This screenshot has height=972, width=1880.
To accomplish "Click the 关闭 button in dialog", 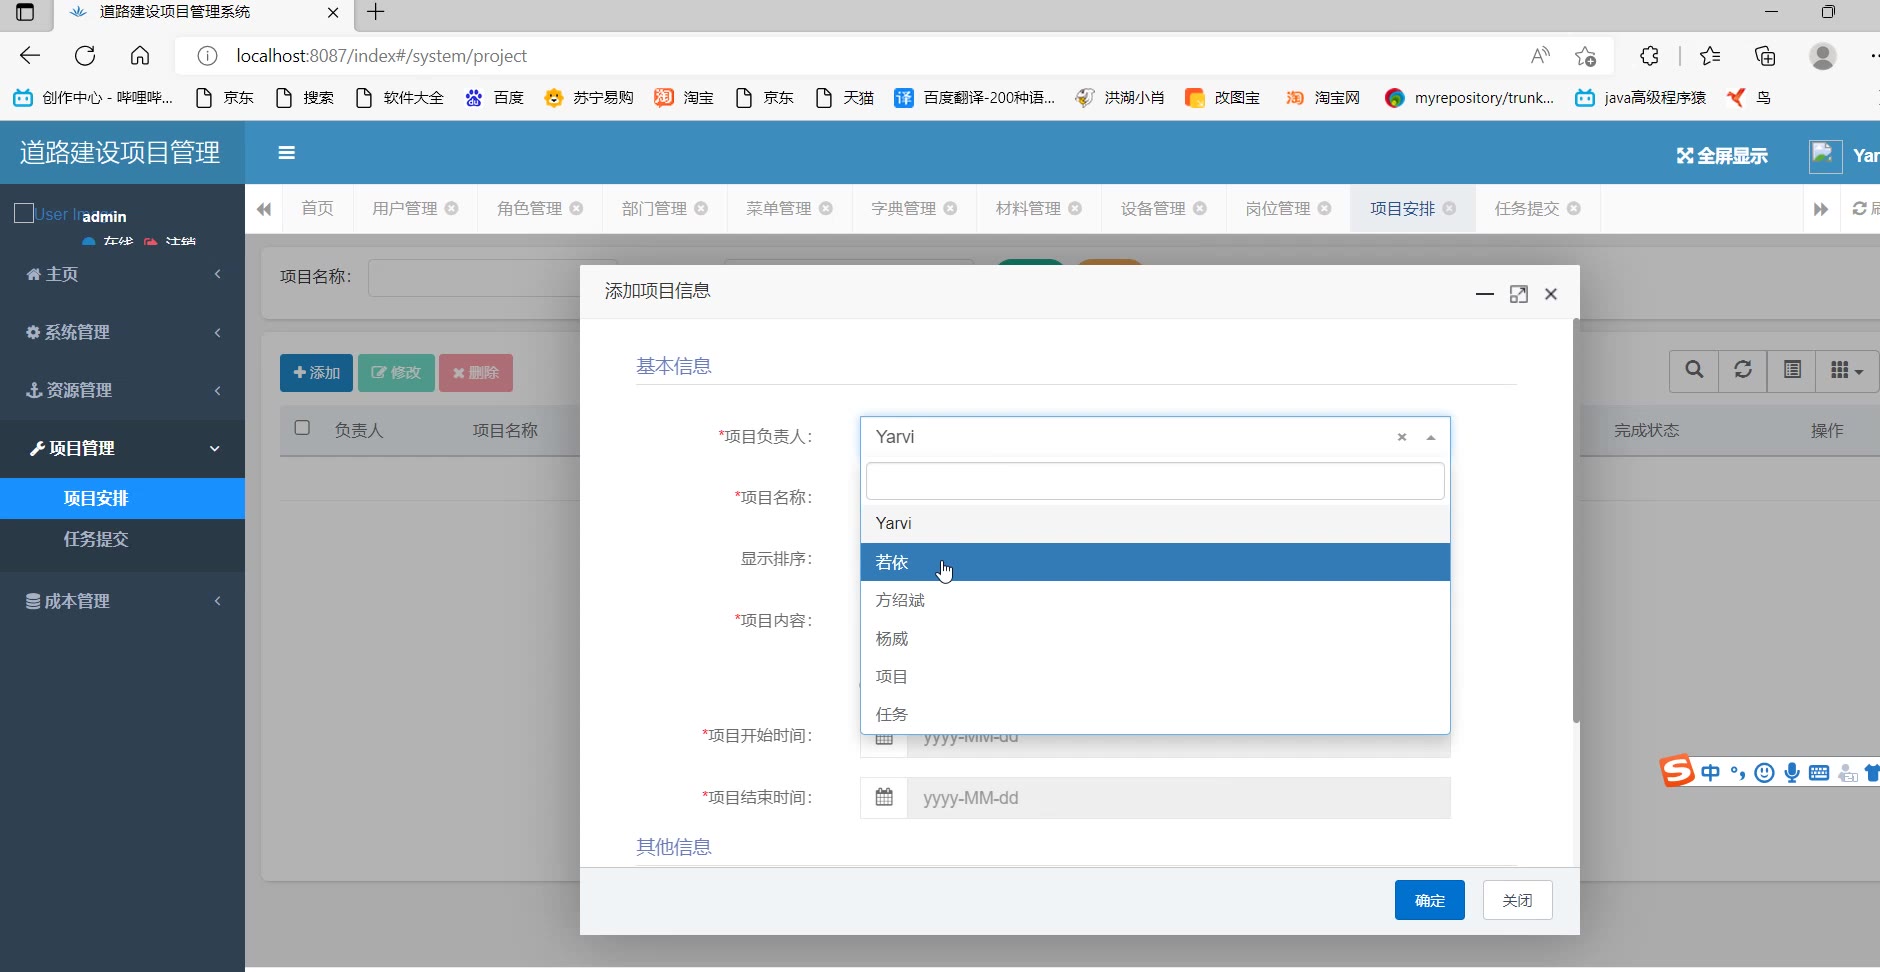I will pyautogui.click(x=1517, y=900).
